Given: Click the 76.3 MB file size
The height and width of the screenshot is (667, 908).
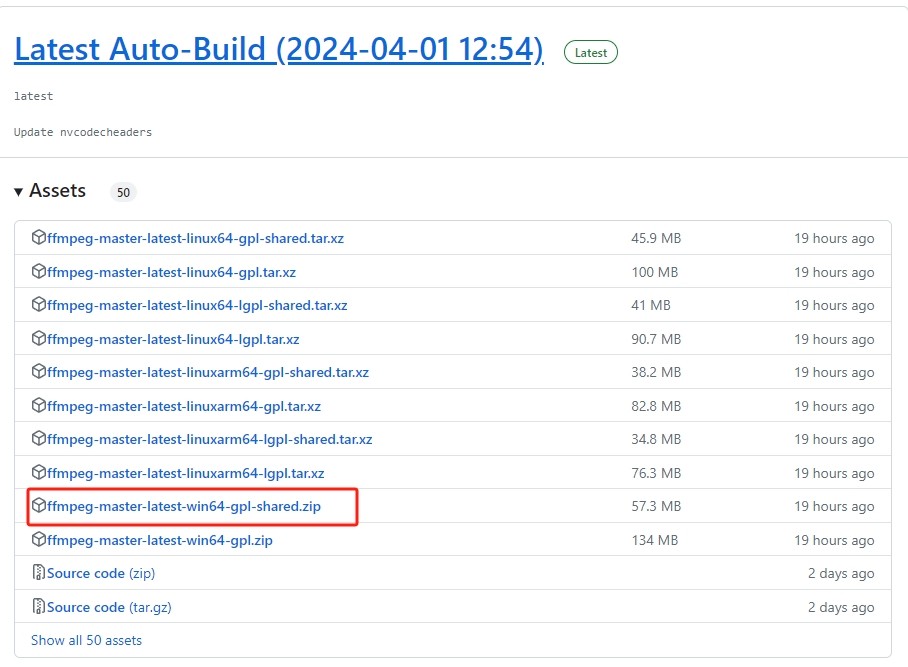Looking at the screenshot, I should pos(656,473).
